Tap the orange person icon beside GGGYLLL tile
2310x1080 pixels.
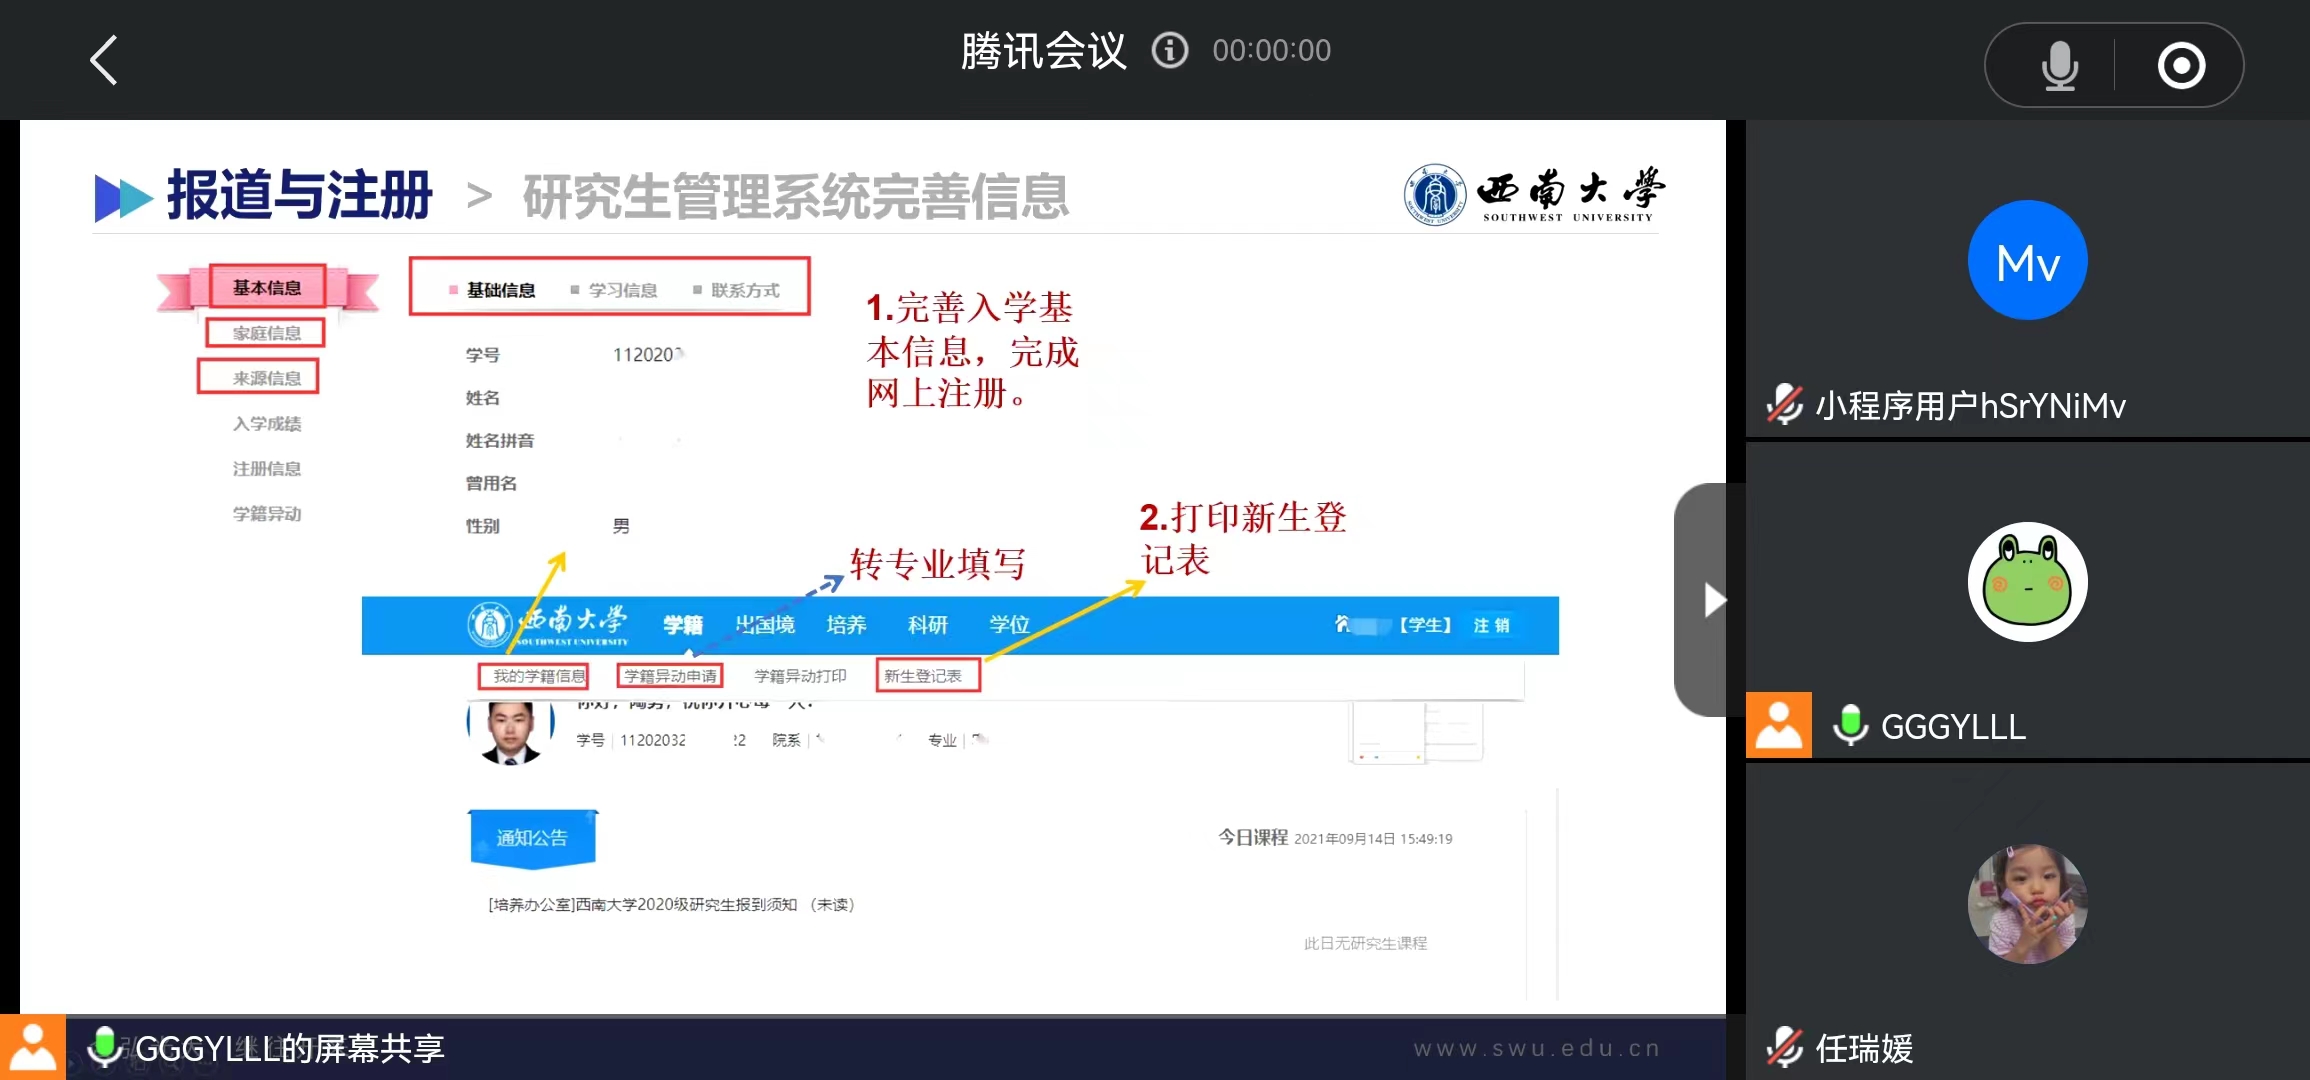point(1778,725)
